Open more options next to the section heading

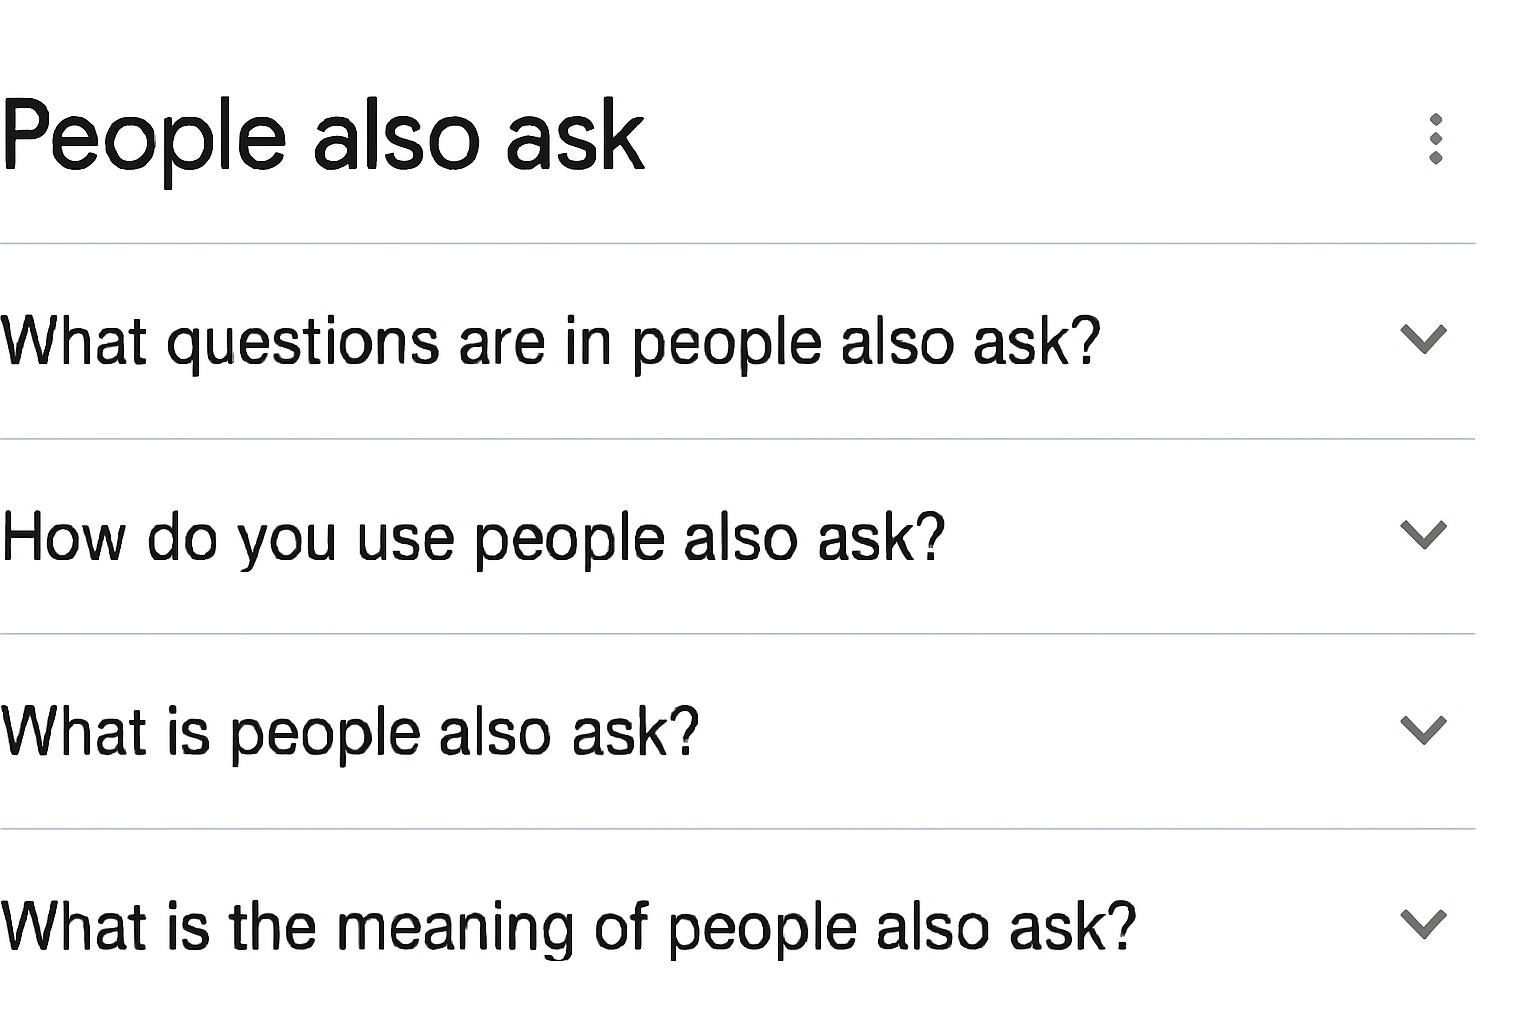pyautogui.click(x=1436, y=139)
